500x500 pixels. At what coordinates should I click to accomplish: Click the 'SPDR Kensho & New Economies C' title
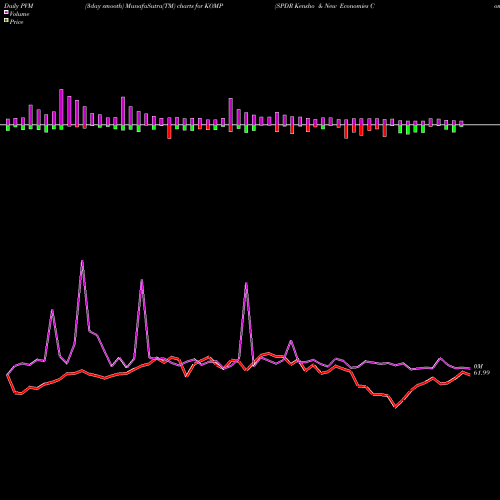pyautogui.click(x=325, y=6)
